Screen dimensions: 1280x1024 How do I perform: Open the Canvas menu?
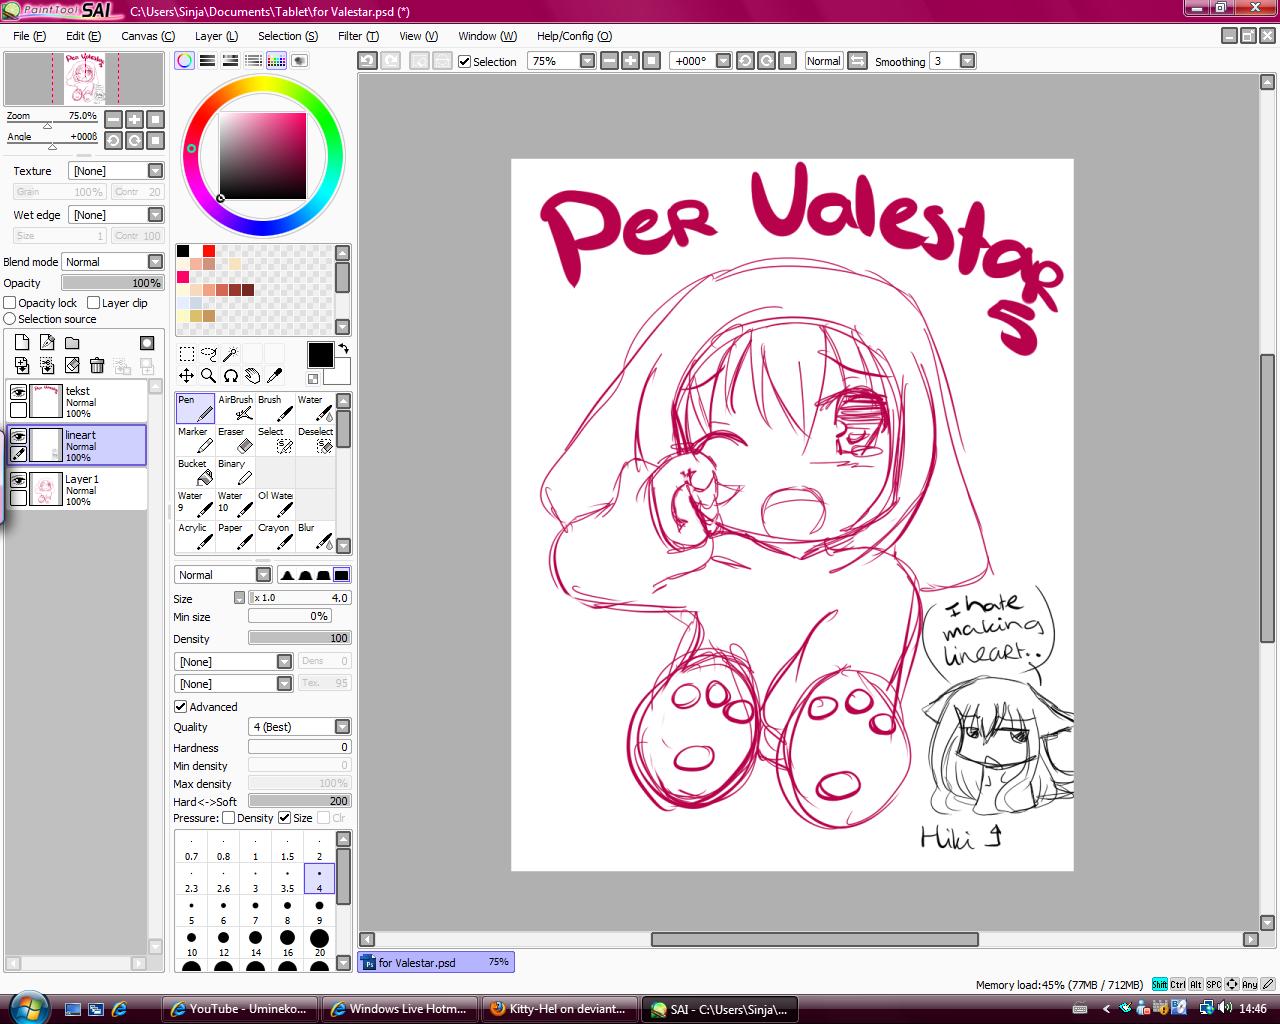click(147, 36)
